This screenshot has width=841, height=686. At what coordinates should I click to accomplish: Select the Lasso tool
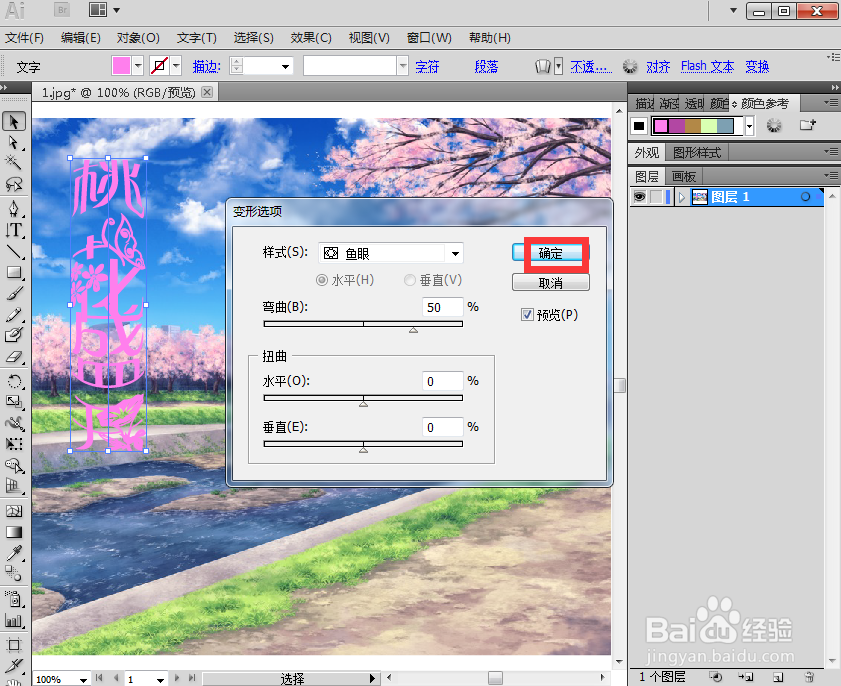[14, 184]
